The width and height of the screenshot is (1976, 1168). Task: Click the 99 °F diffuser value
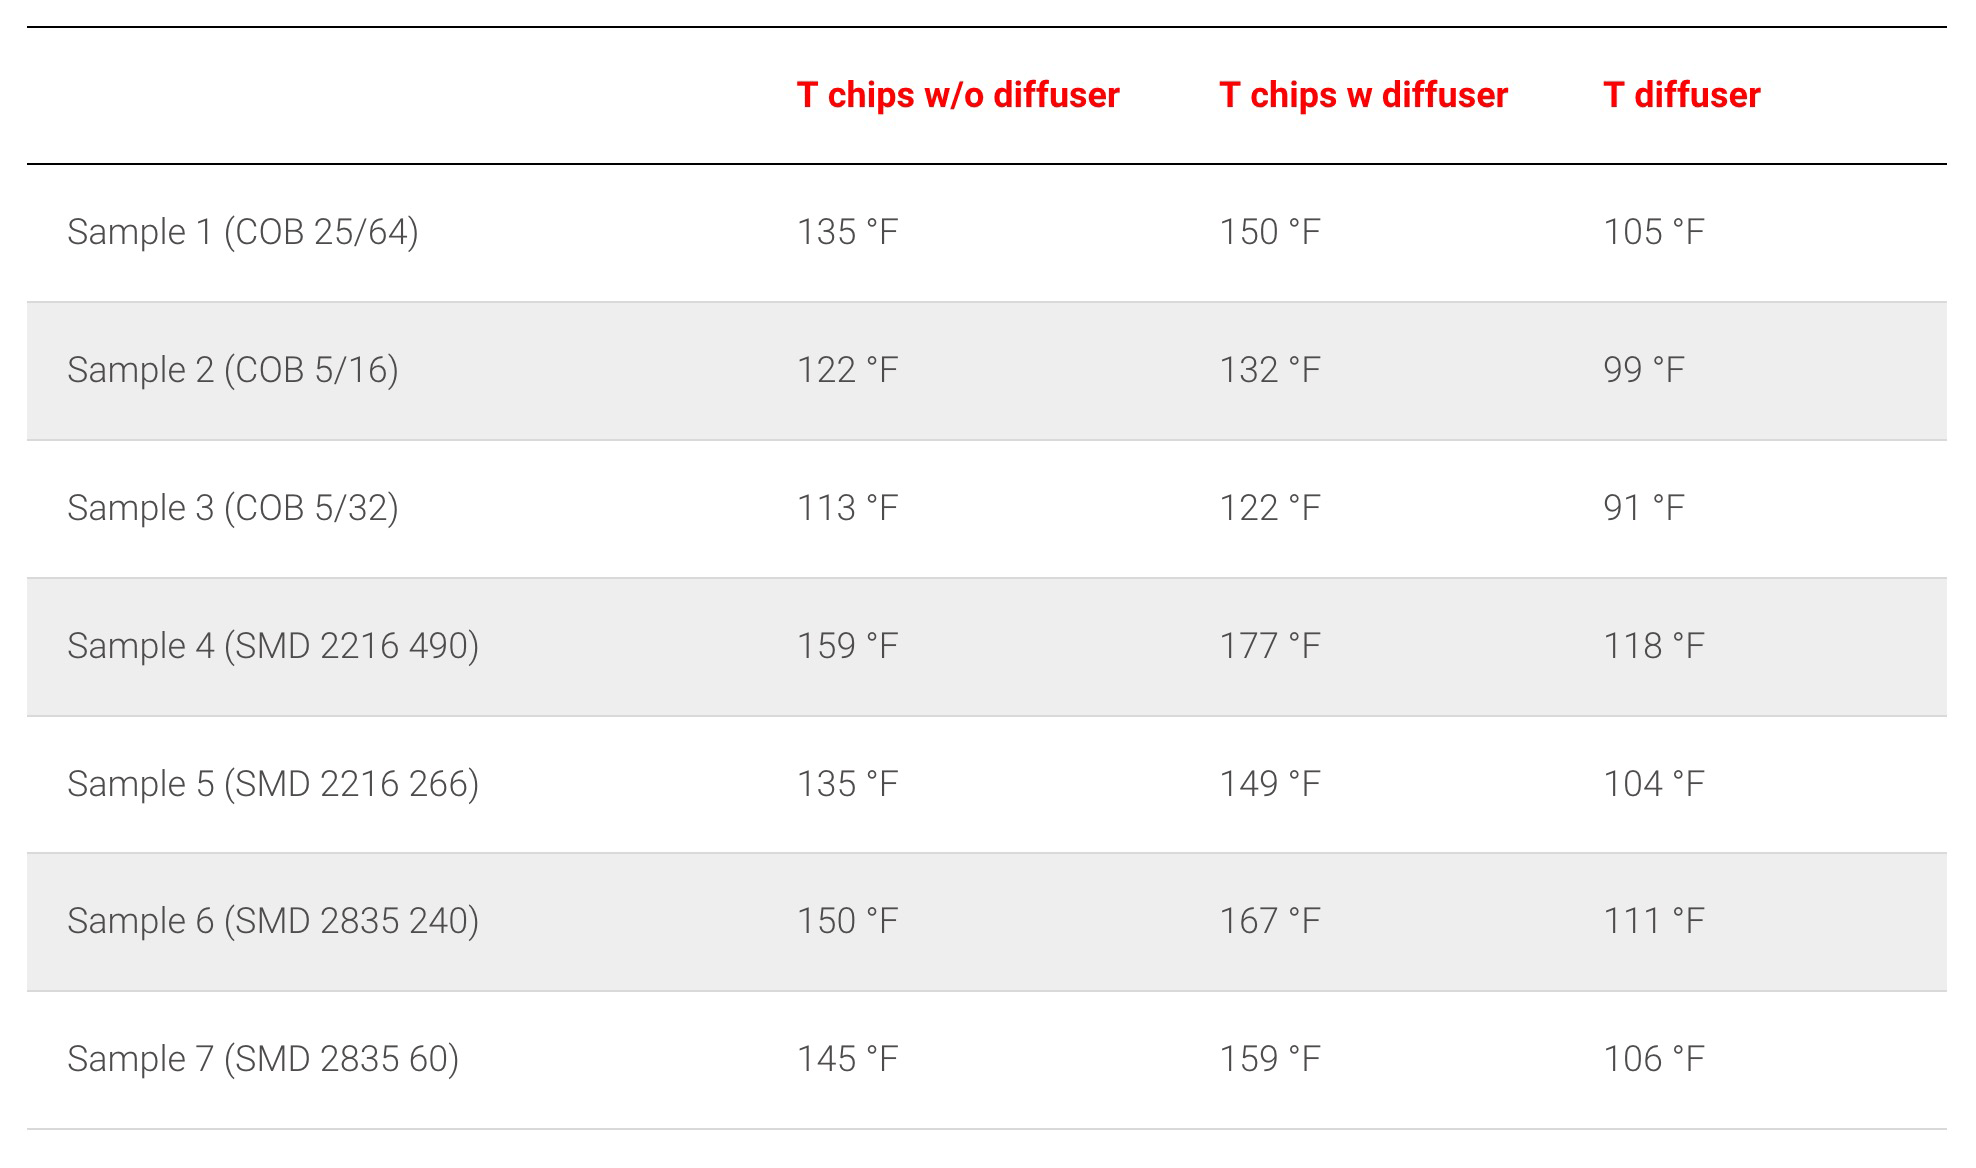click(x=1643, y=370)
